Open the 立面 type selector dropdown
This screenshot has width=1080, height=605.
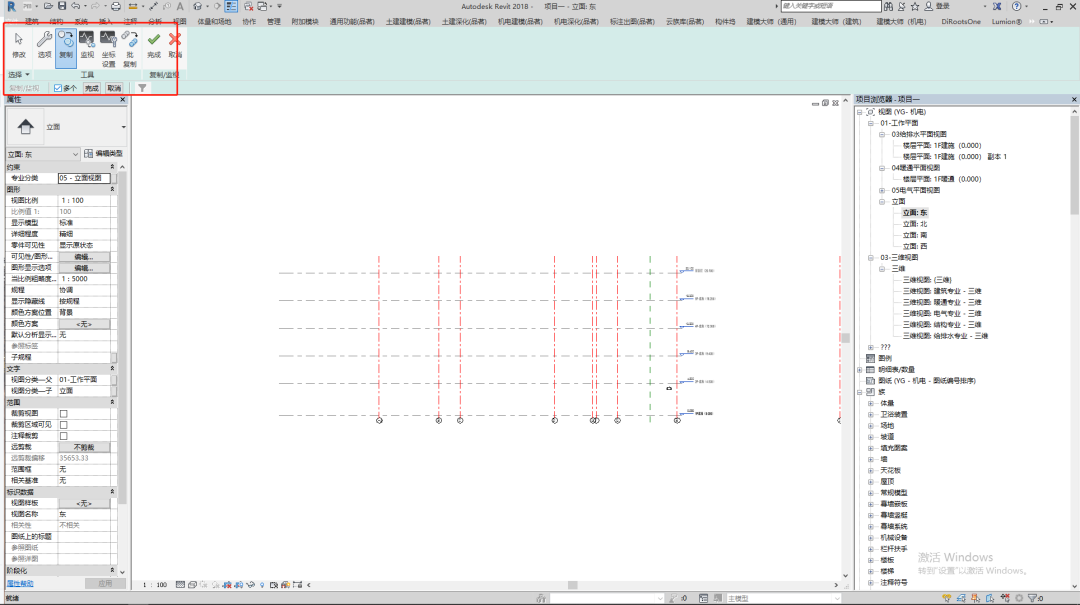tap(123, 127)
